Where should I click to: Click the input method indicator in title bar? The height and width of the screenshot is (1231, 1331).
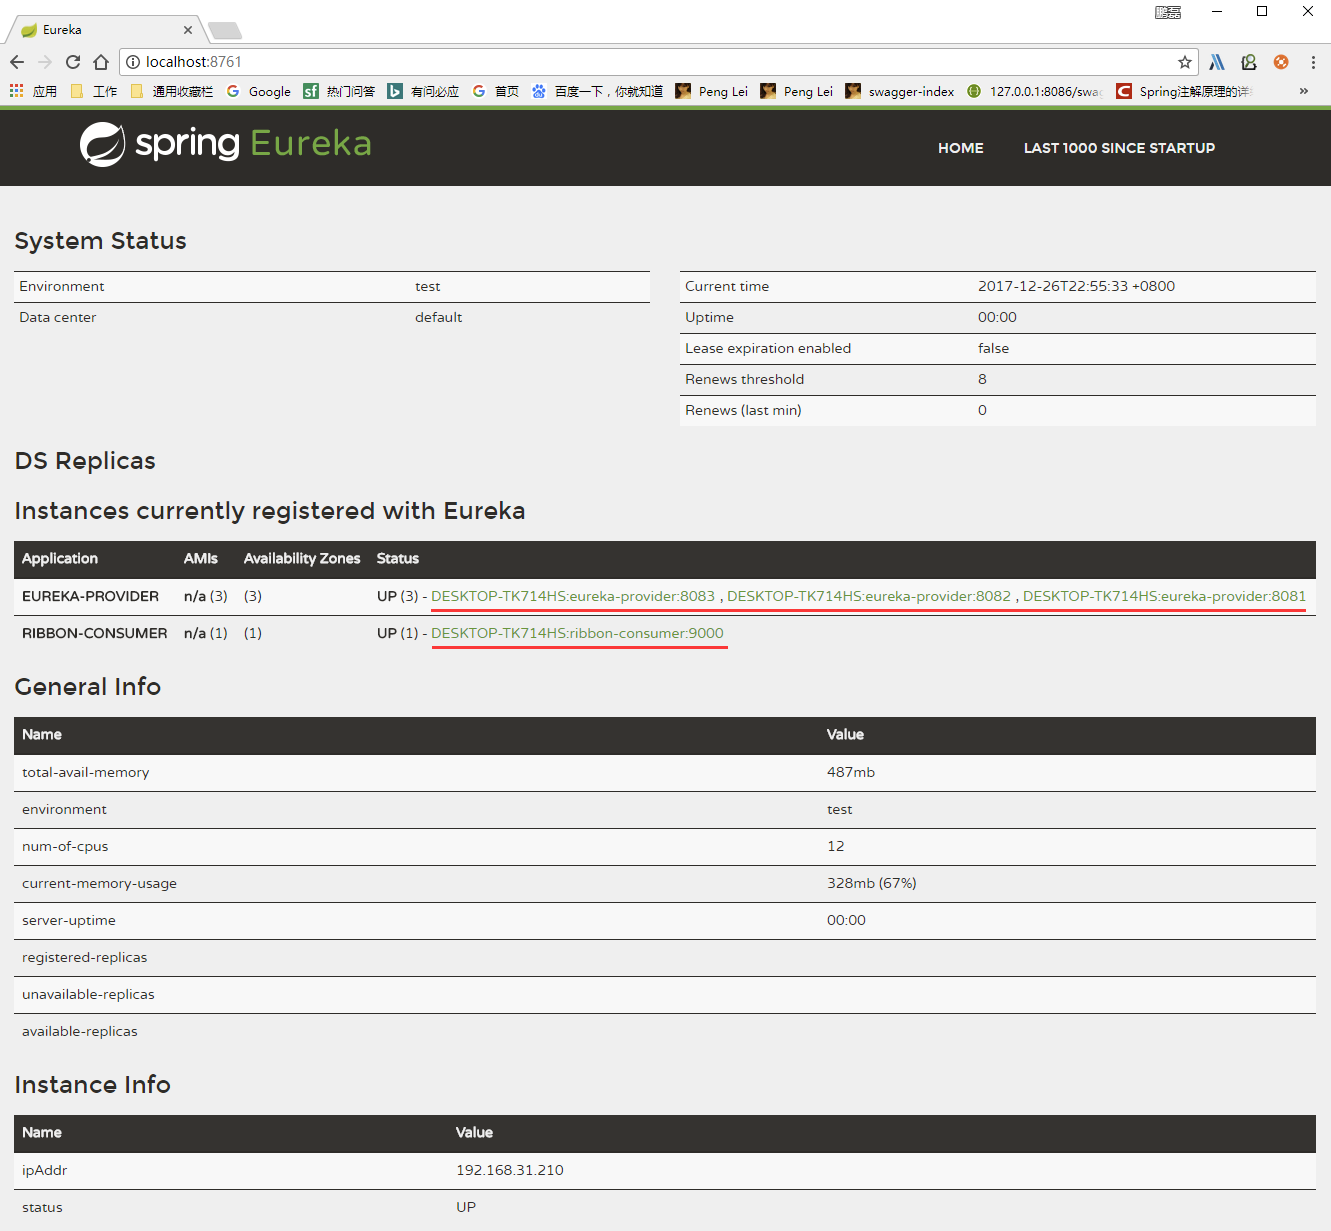click(x=1168, y=12)
